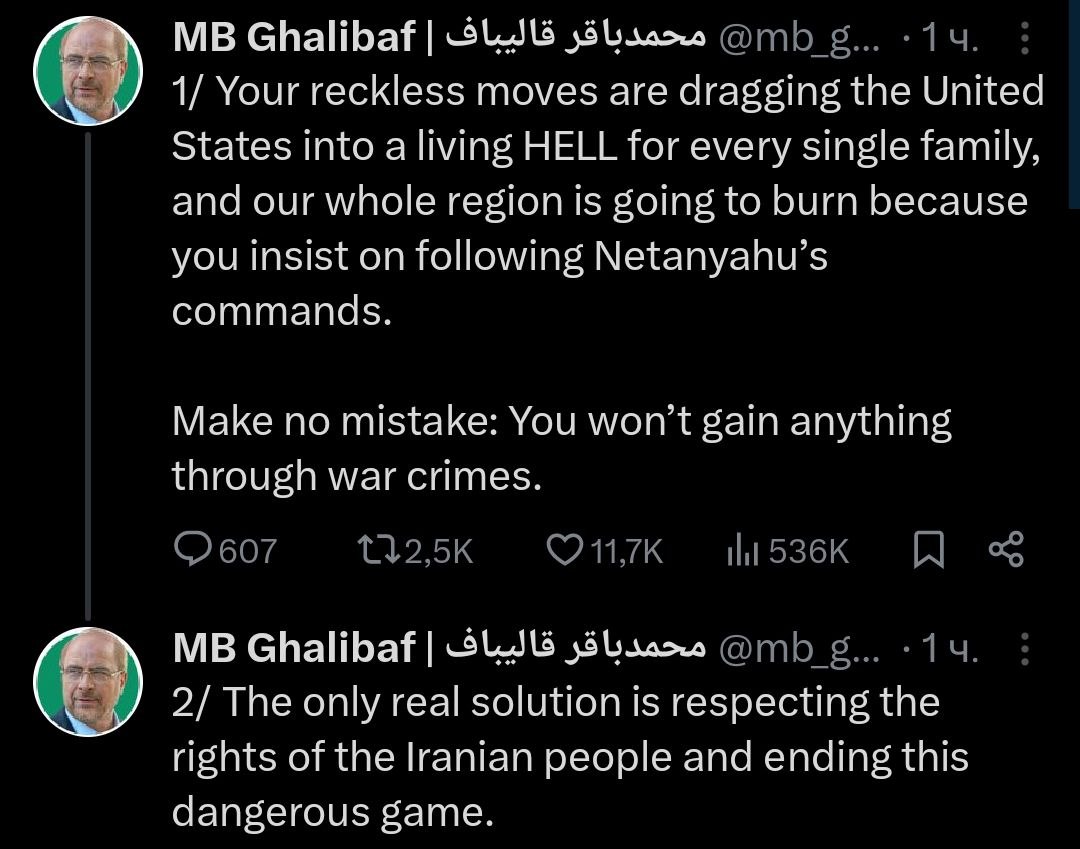Viewport: 1080px width, 849px height.
Task: Share the first post via share icon
Action: click(1005, 549)
